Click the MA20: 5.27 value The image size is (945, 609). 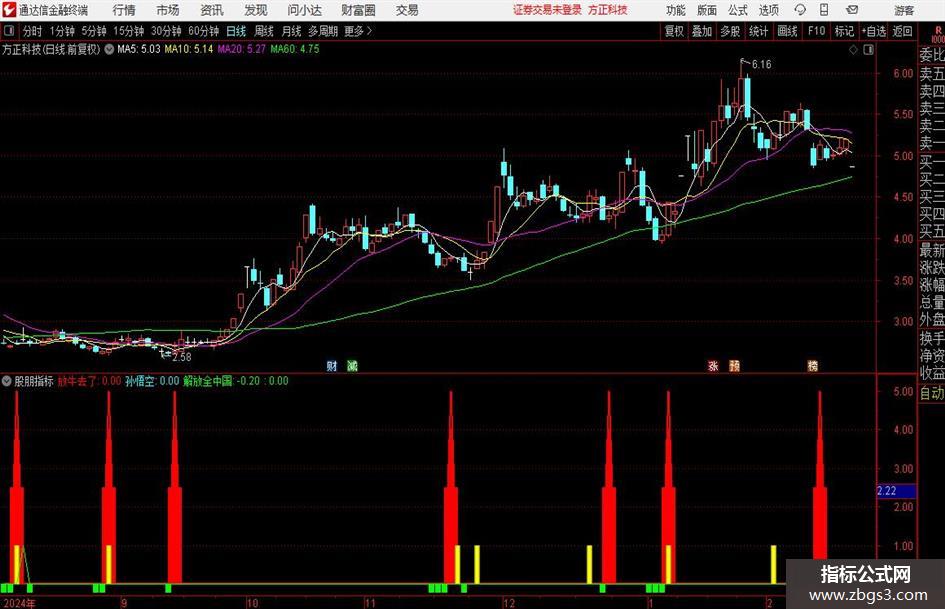[x=241, y=49]
